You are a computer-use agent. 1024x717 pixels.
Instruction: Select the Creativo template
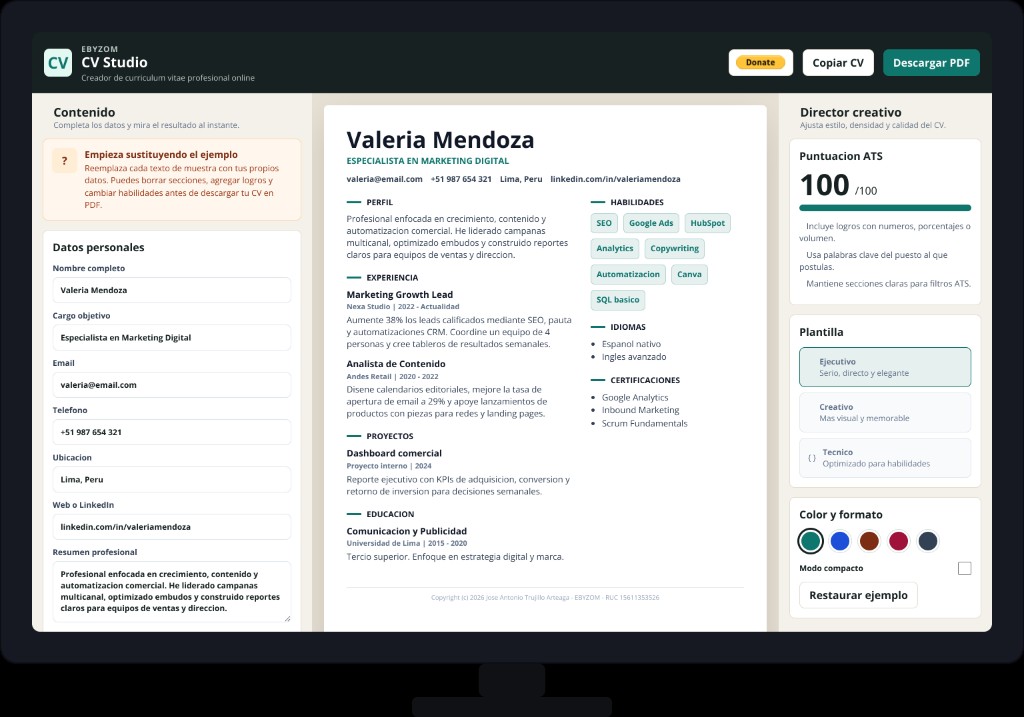885,412
